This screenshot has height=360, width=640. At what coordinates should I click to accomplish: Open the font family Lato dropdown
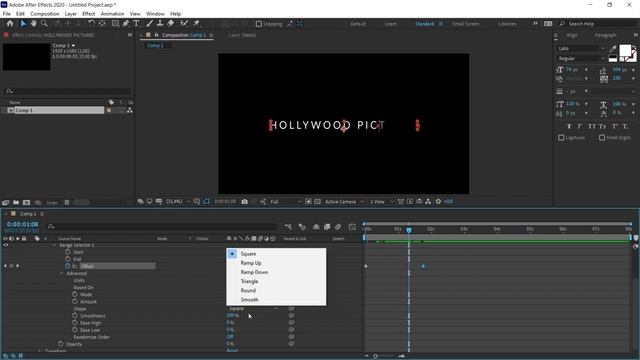pyautogui.click(x=581, y=49)
